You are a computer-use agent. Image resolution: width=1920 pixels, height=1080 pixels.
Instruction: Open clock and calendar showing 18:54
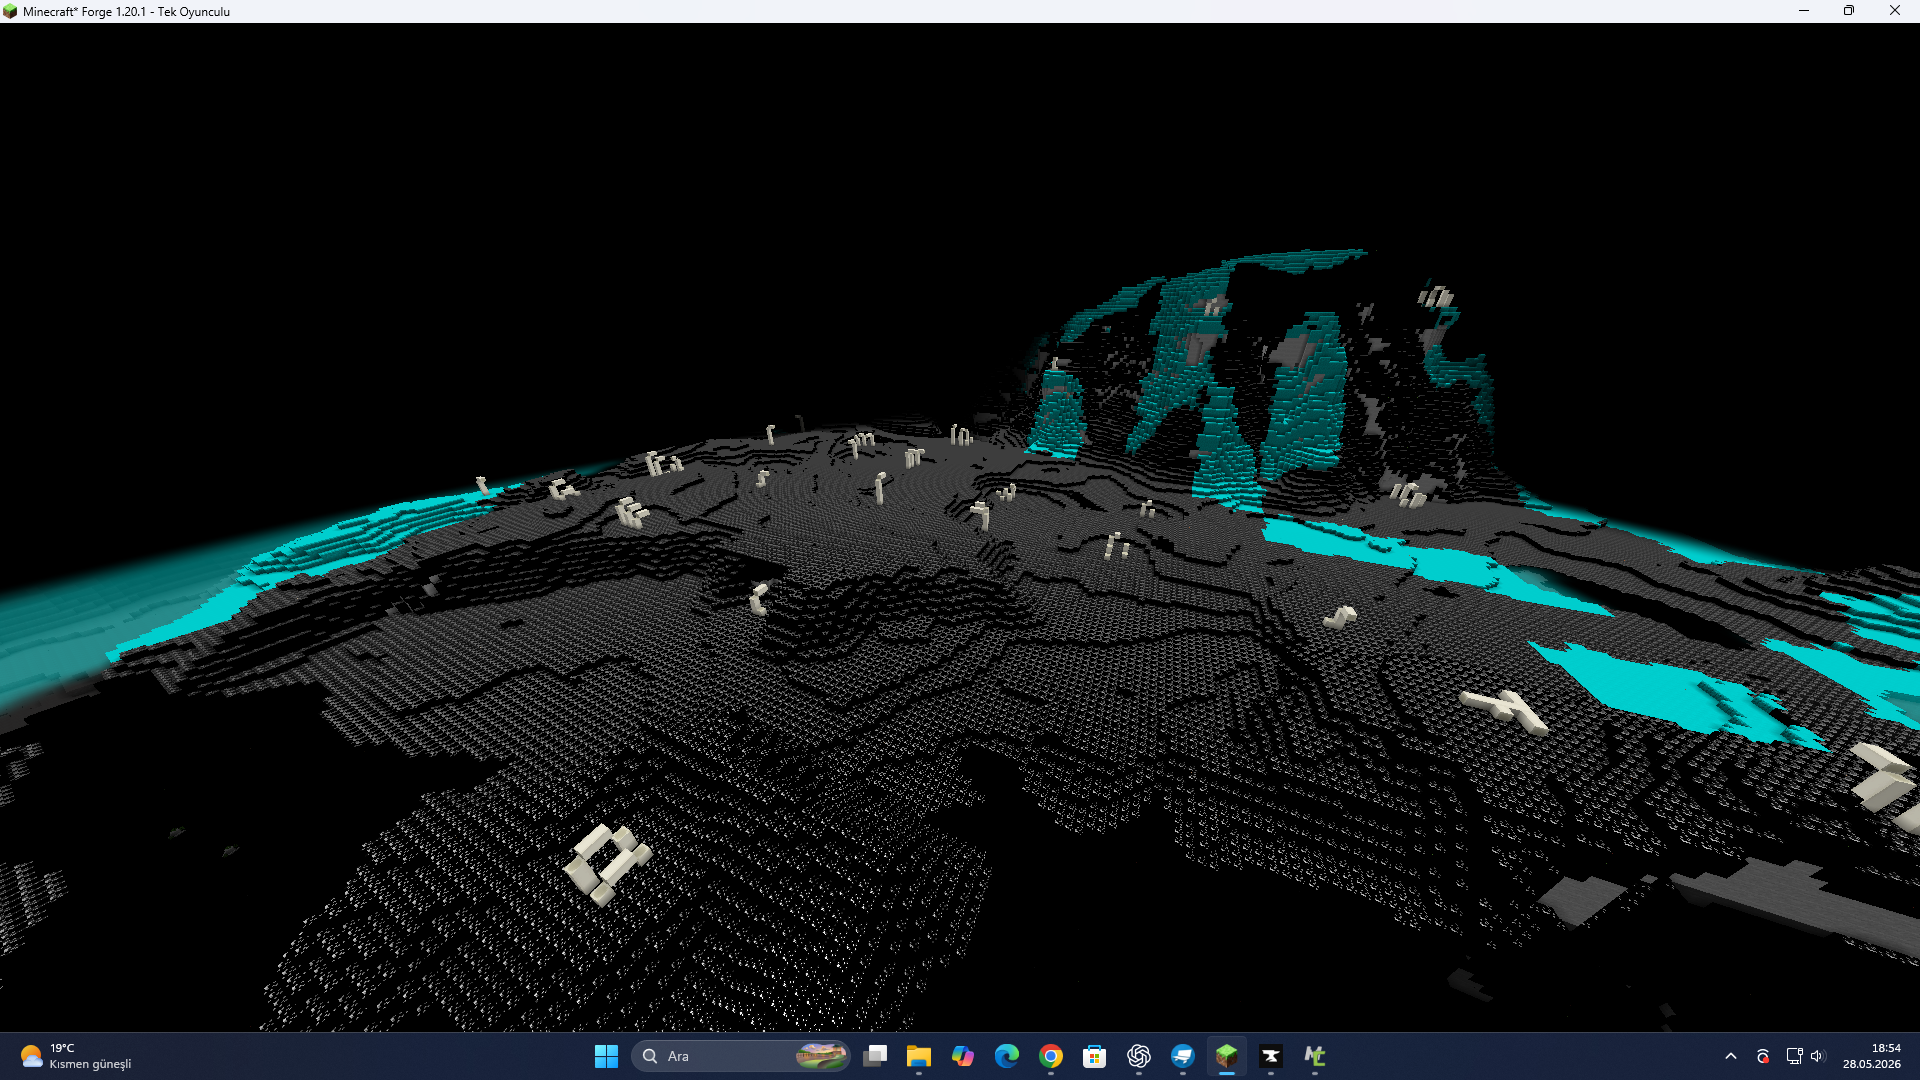coord(1872,1056)
